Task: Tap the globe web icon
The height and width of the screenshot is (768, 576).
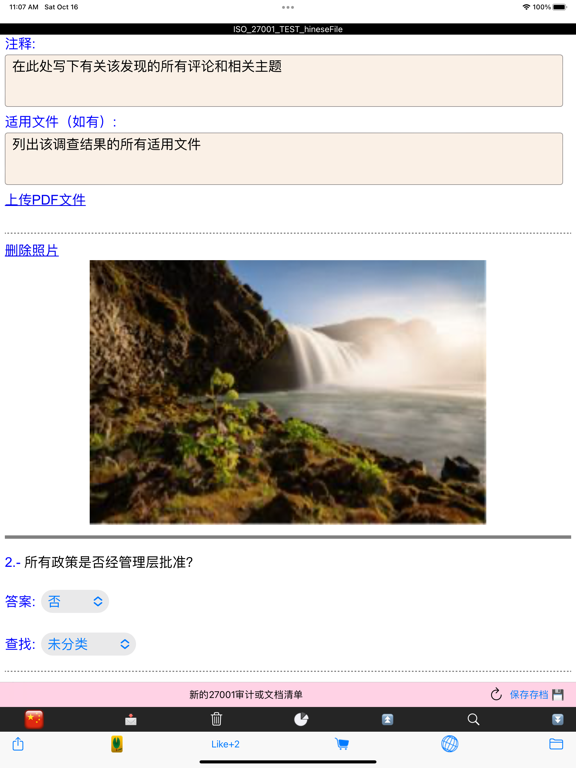Action: click(449, 744)
